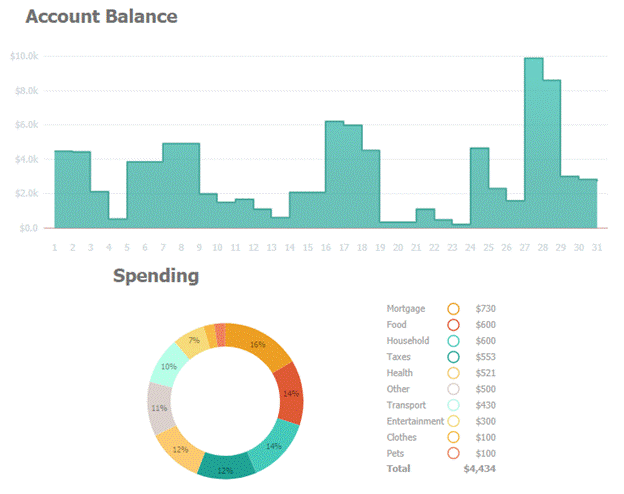Click the Taxes legend circle marker
This screenshot has width=624, height=494.
pos(453,357)
